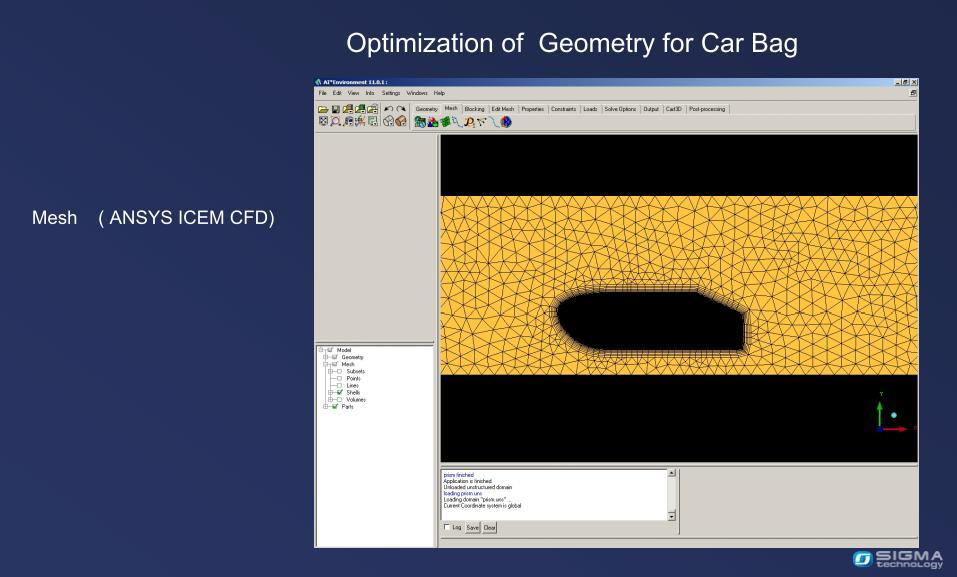Expand the Subsets tree node
Viewport: 957px width, 577px height.
[x=331, y=371]
